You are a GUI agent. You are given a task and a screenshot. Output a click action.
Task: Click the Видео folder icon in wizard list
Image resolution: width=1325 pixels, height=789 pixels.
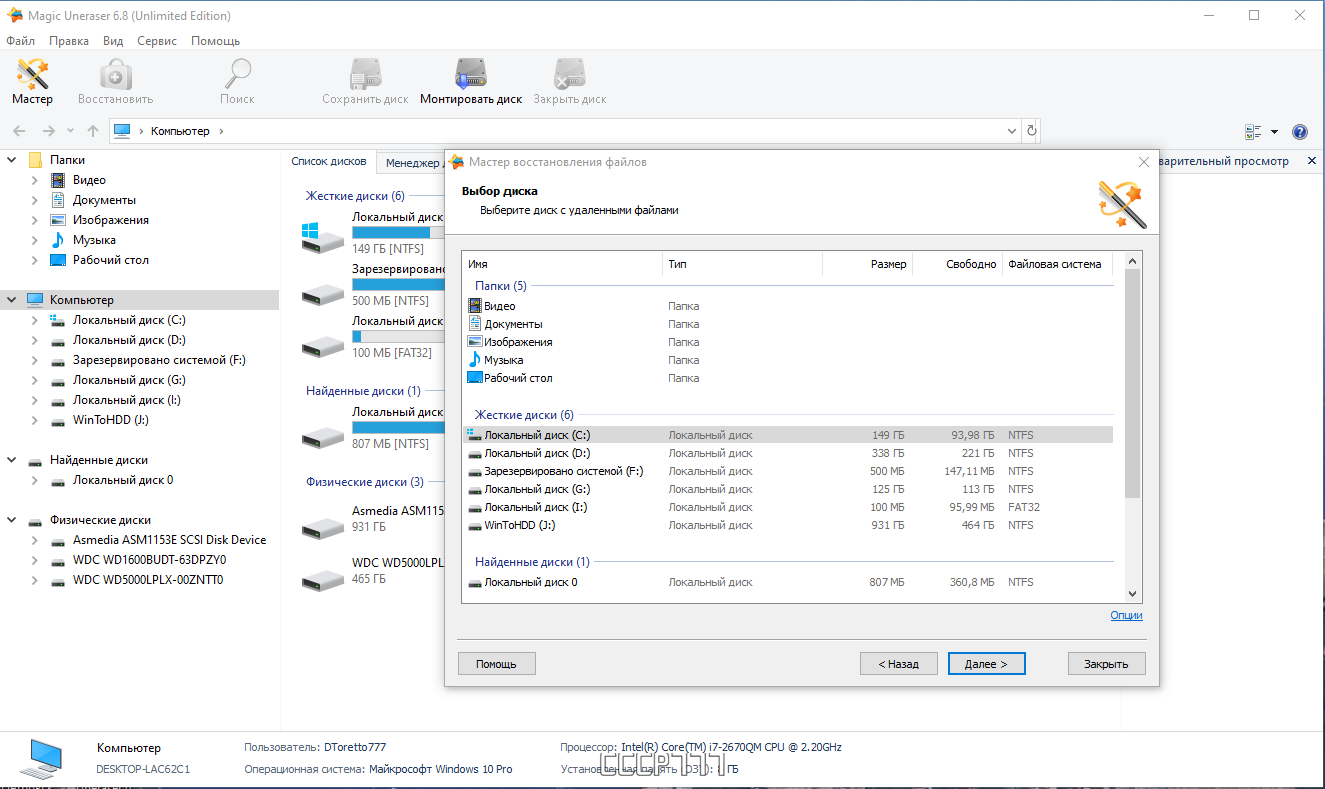475,306
